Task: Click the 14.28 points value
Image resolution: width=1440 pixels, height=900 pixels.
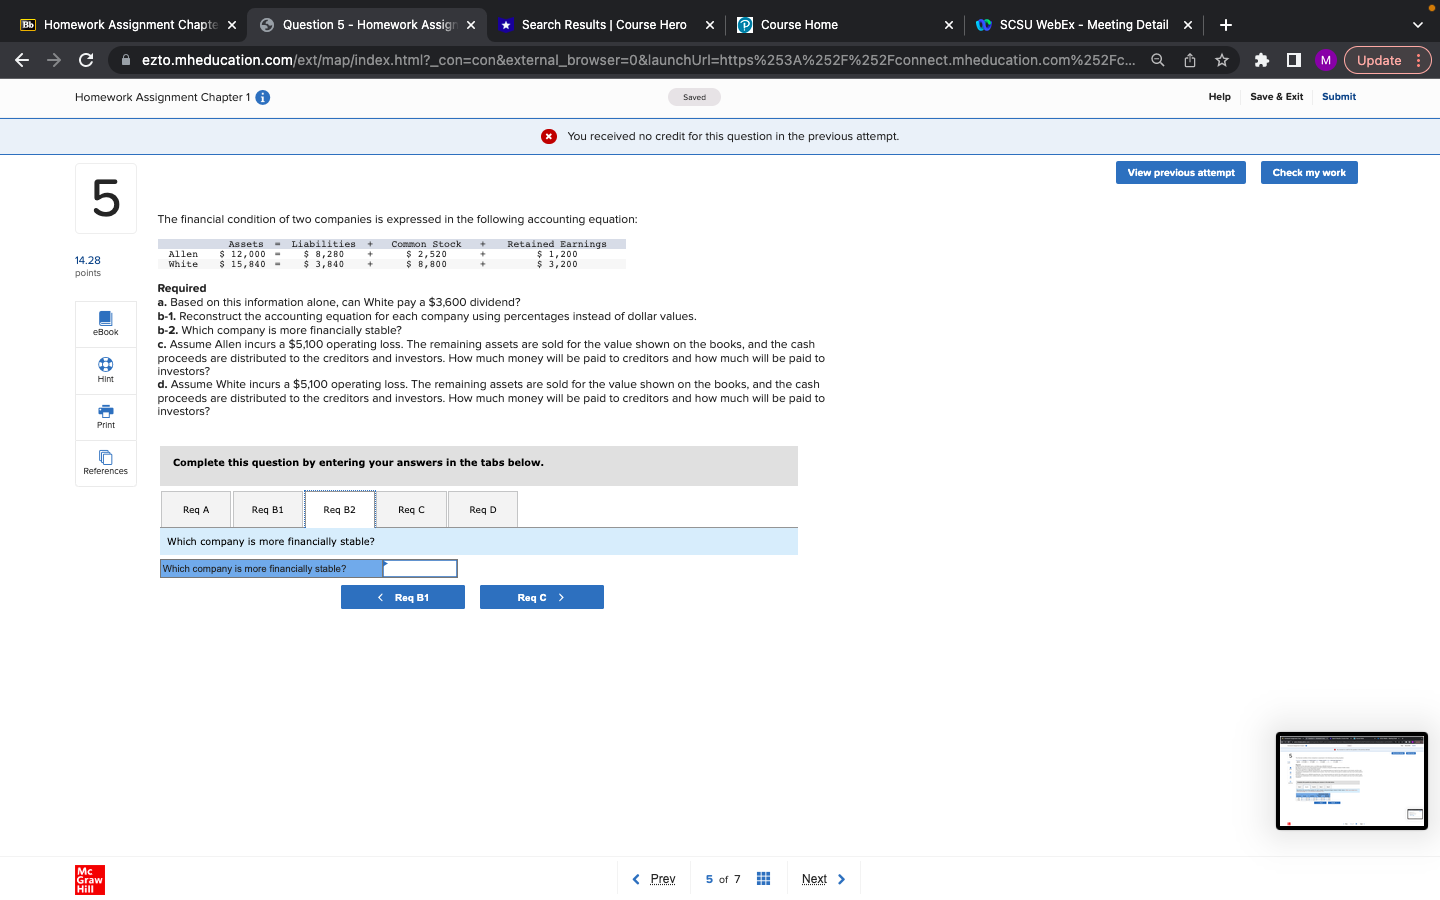Action: 88,261
